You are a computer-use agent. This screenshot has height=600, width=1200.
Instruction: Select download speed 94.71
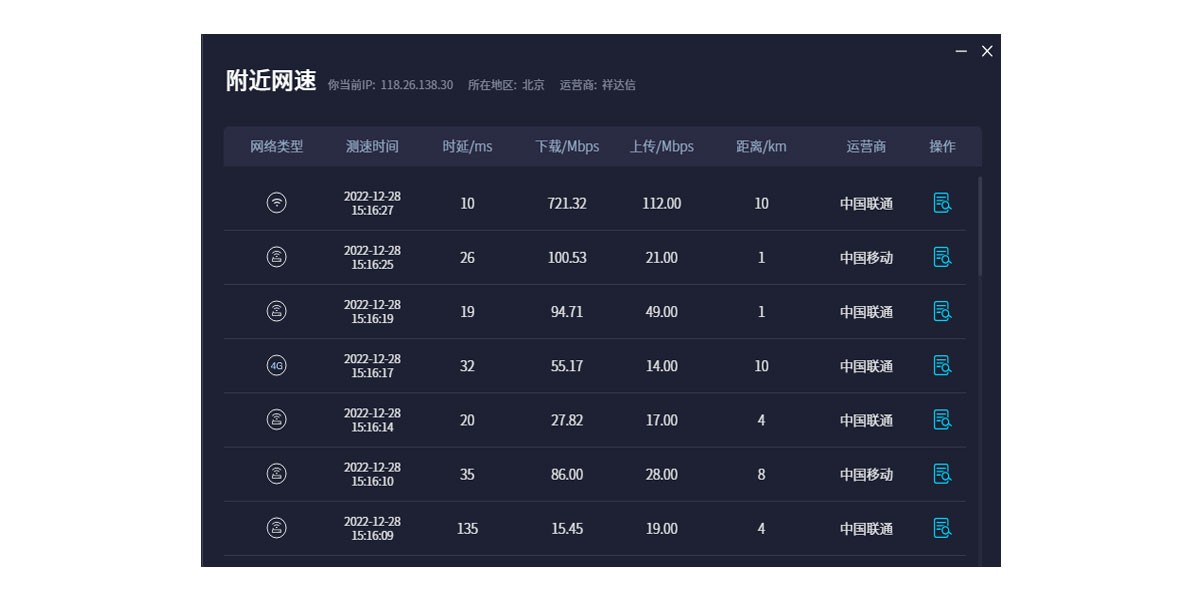click(x=567, y=311)
